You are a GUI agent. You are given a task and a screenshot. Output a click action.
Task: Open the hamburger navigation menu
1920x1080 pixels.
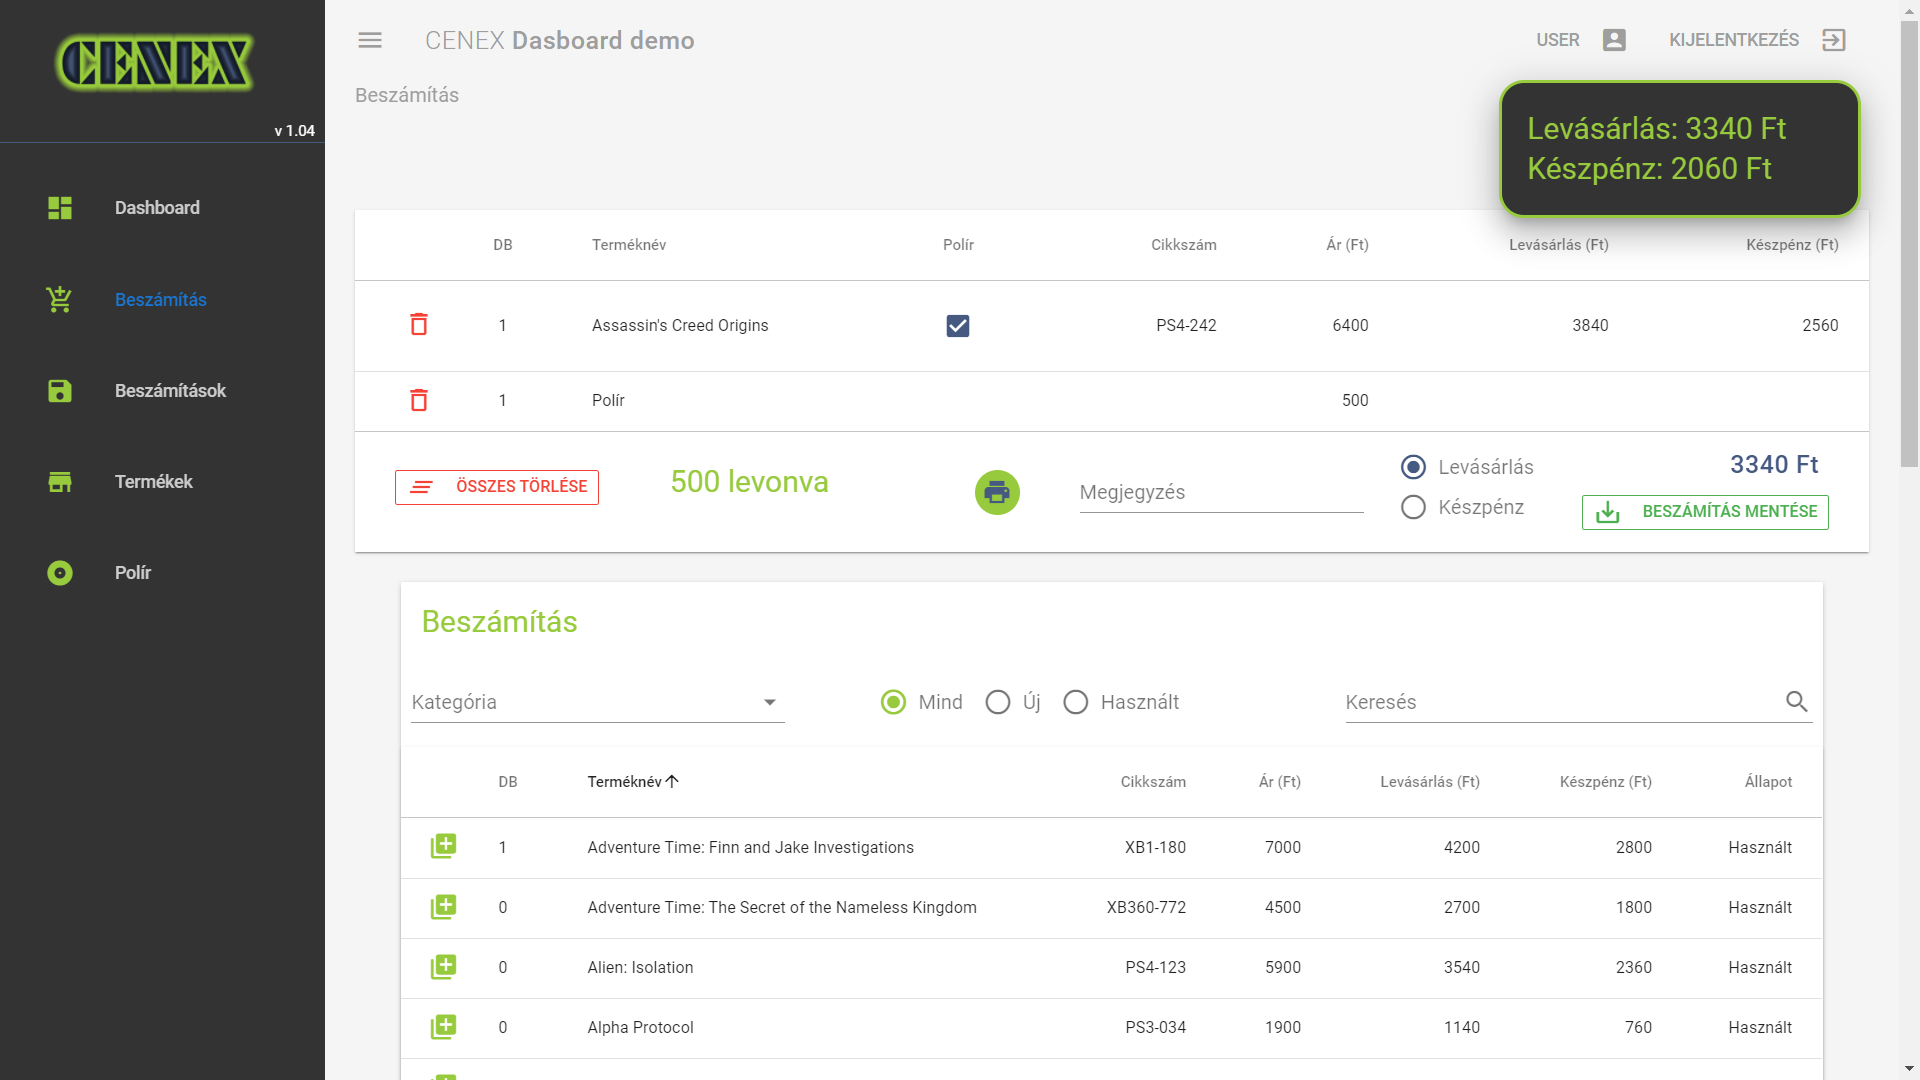coord(370,40)
